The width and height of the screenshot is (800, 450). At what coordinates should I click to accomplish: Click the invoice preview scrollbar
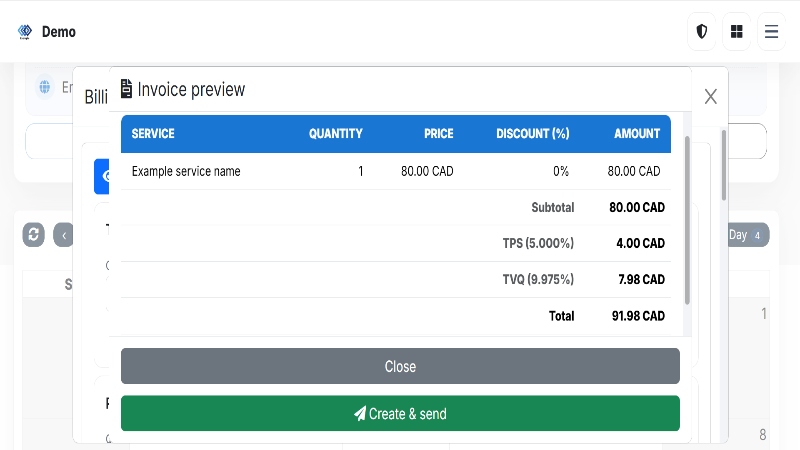(x=687, y=220)
